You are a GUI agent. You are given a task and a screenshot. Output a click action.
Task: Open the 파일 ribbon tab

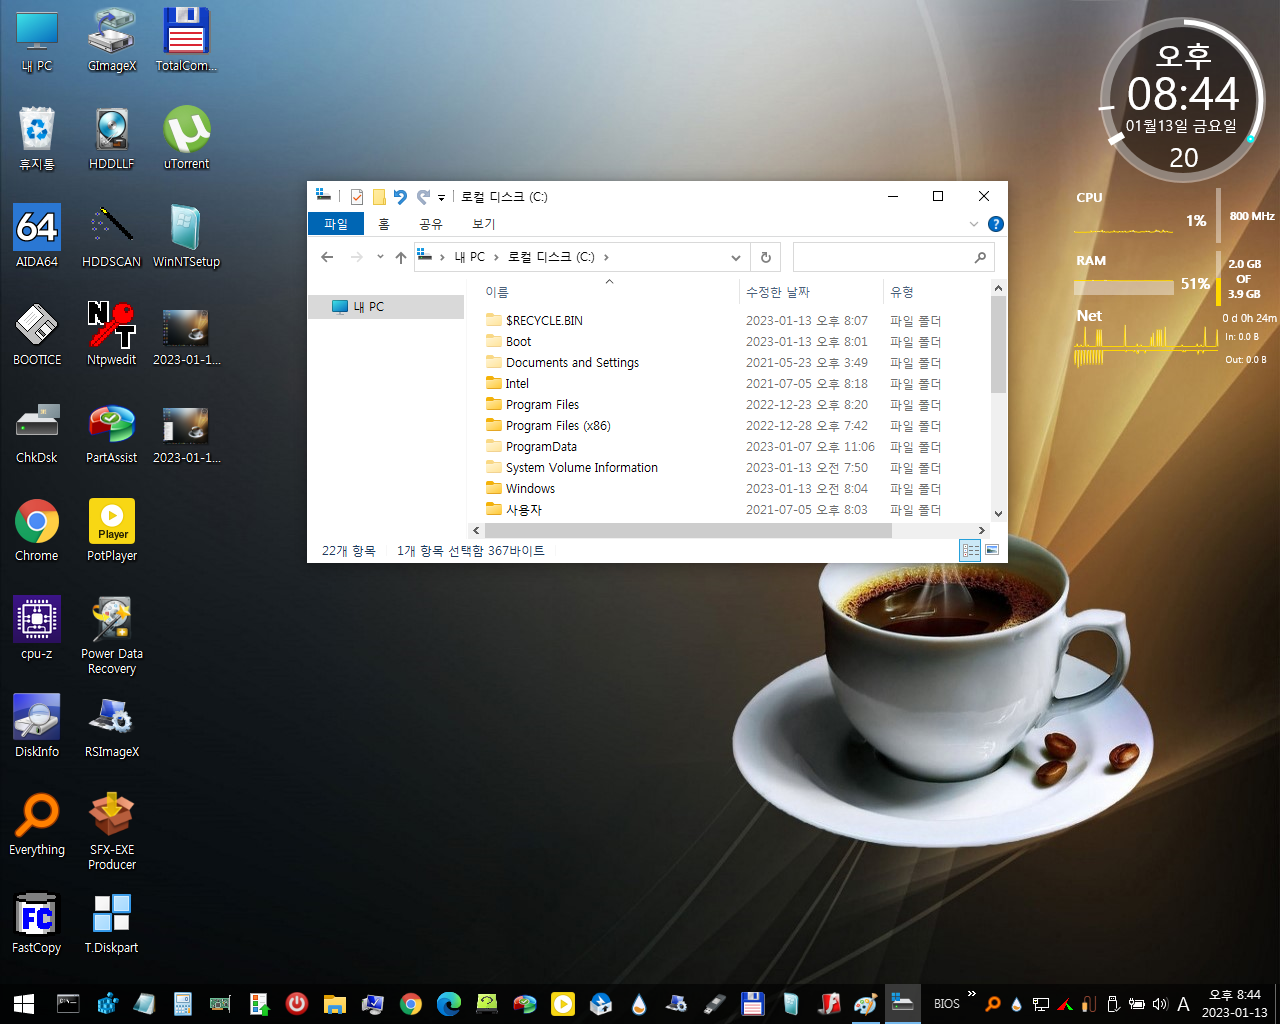pos(336,224)
